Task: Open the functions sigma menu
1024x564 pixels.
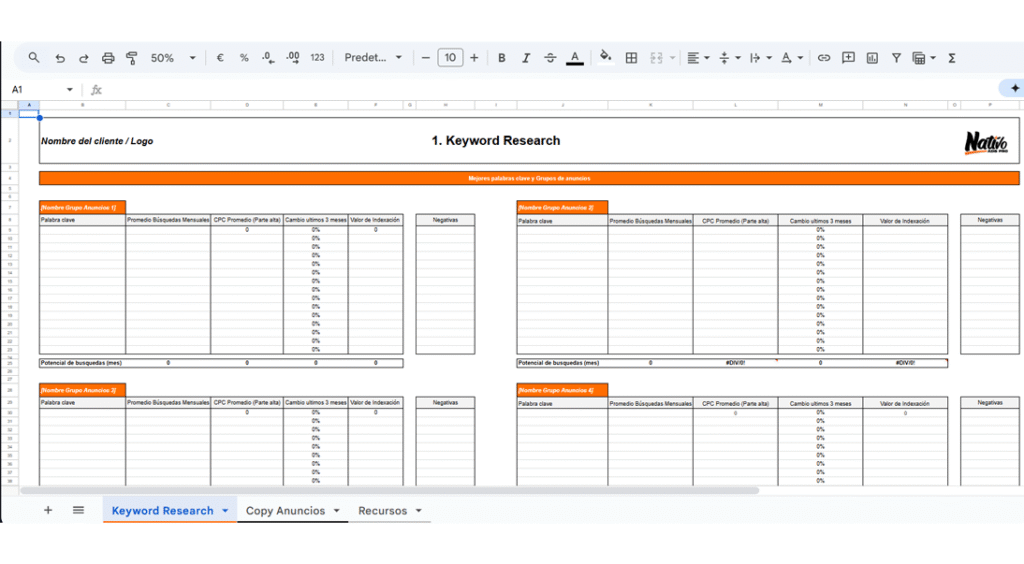Action: 952,58
